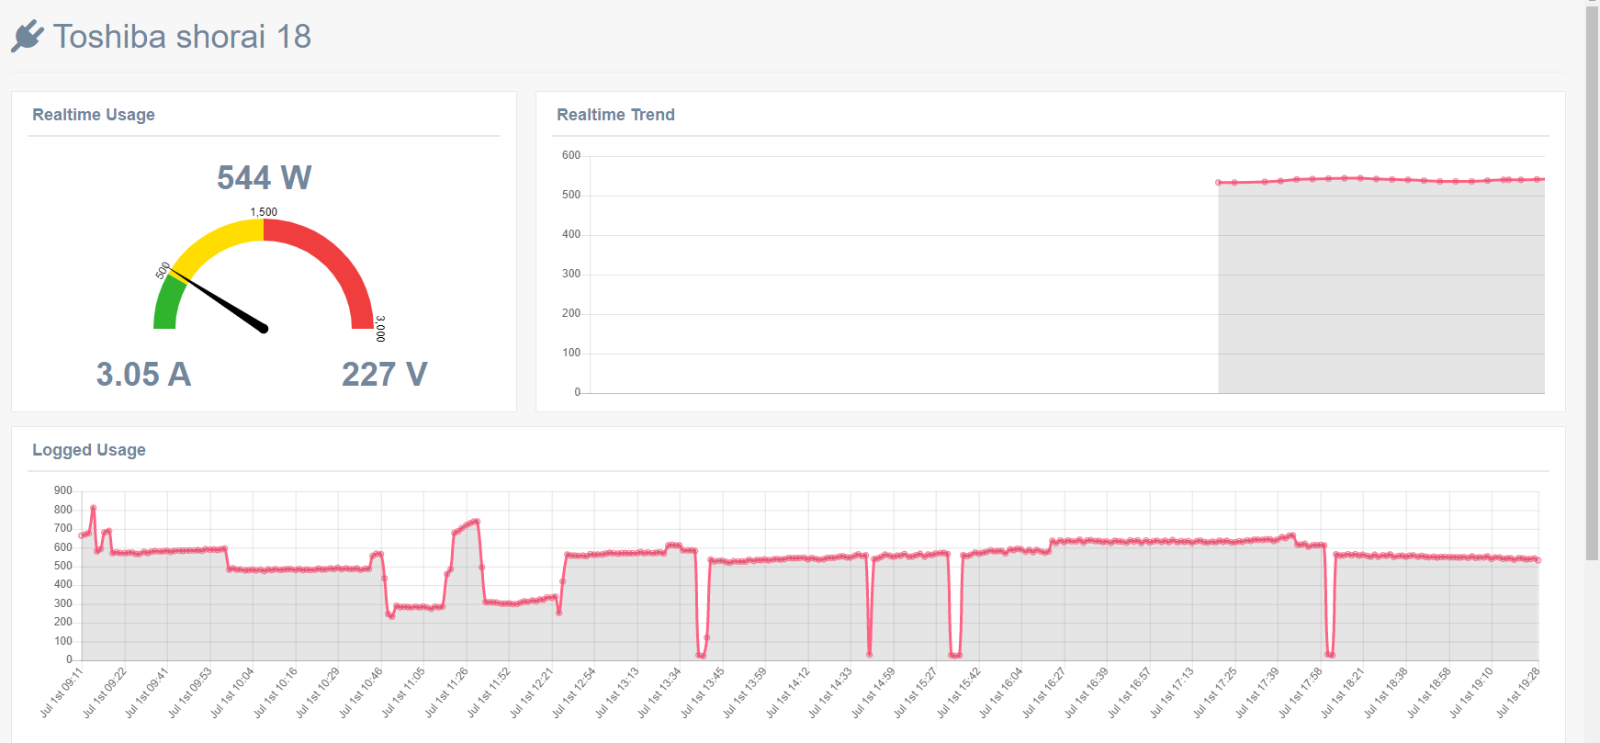1600x743 pixels.
Task: Click the 600 label on Realtime Trend axis
Action: point(571,155)
